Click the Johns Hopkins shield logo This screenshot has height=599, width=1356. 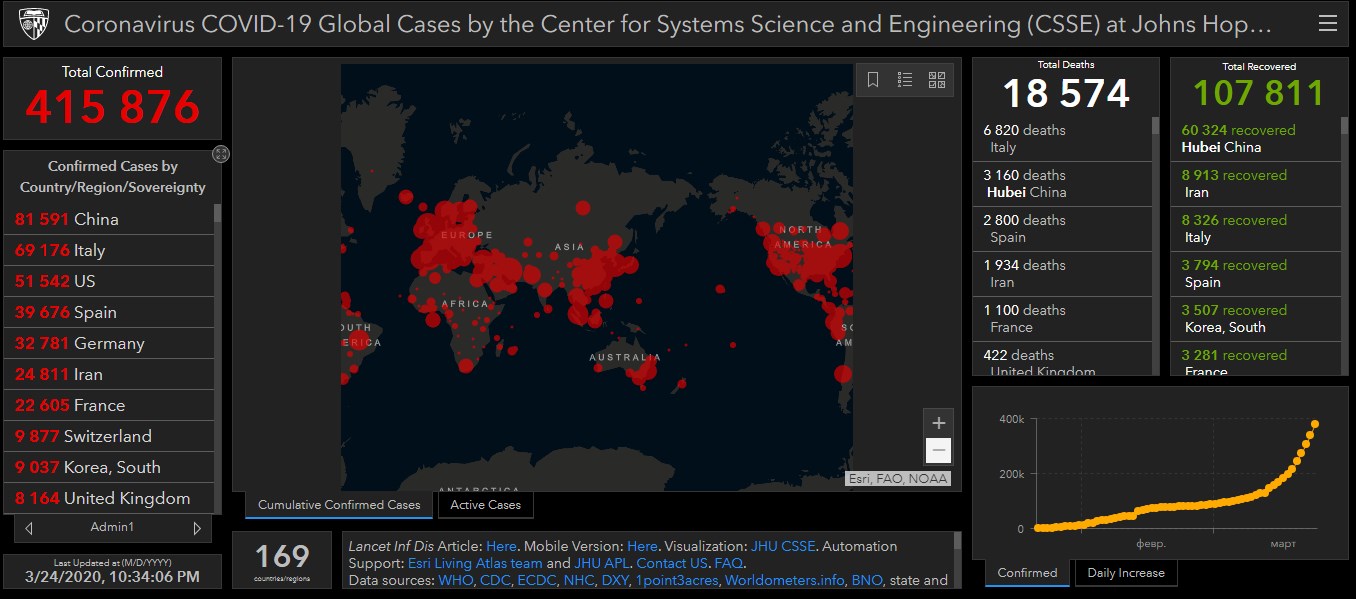(34, 23)
